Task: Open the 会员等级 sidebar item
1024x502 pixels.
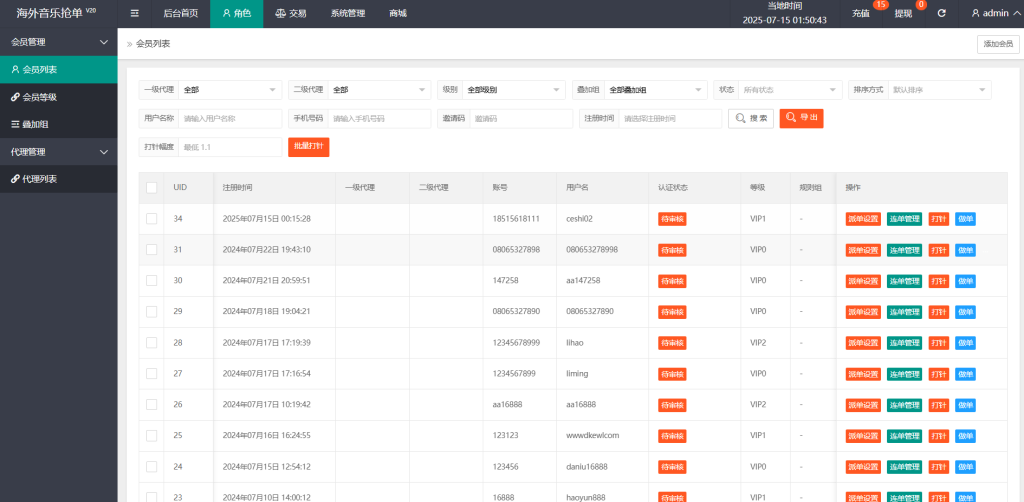Action: click(x=59, y=97)
